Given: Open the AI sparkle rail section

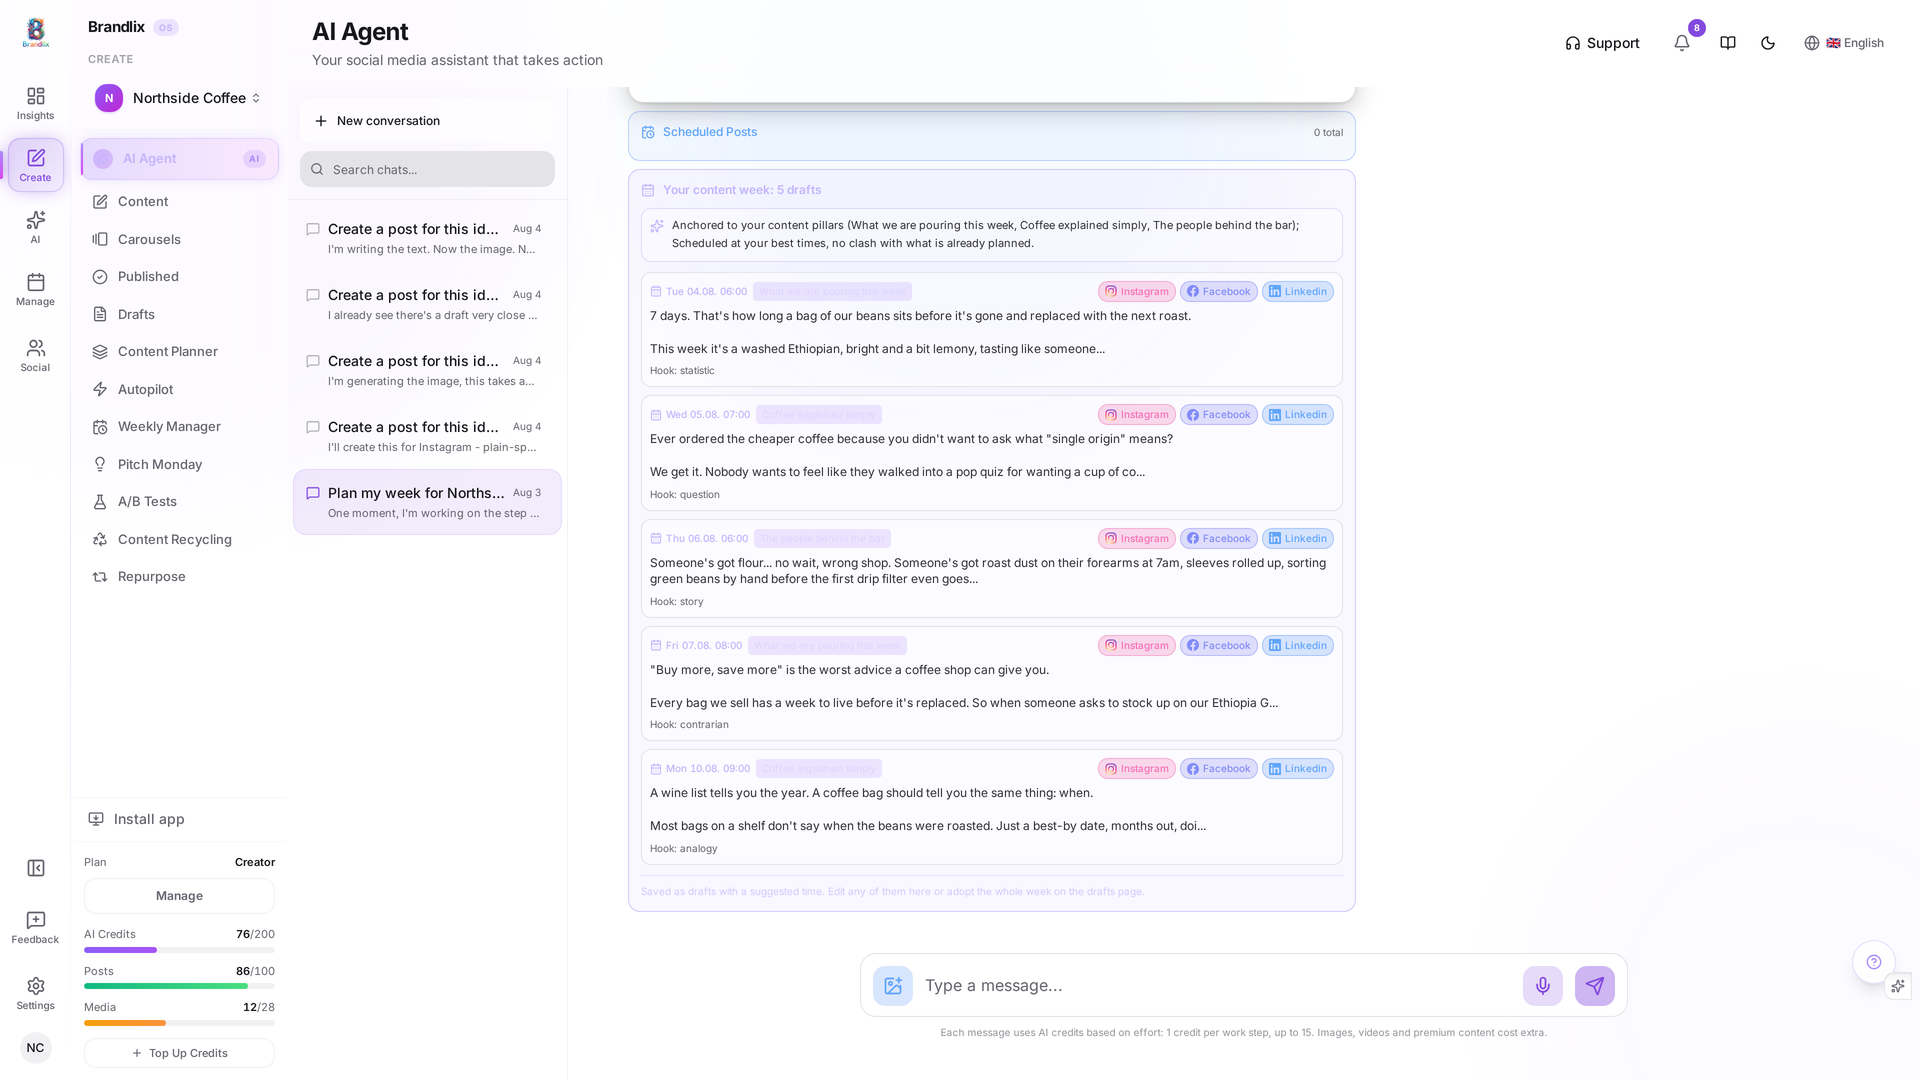Looking at the screenshot, I should [x=35, y=227].
